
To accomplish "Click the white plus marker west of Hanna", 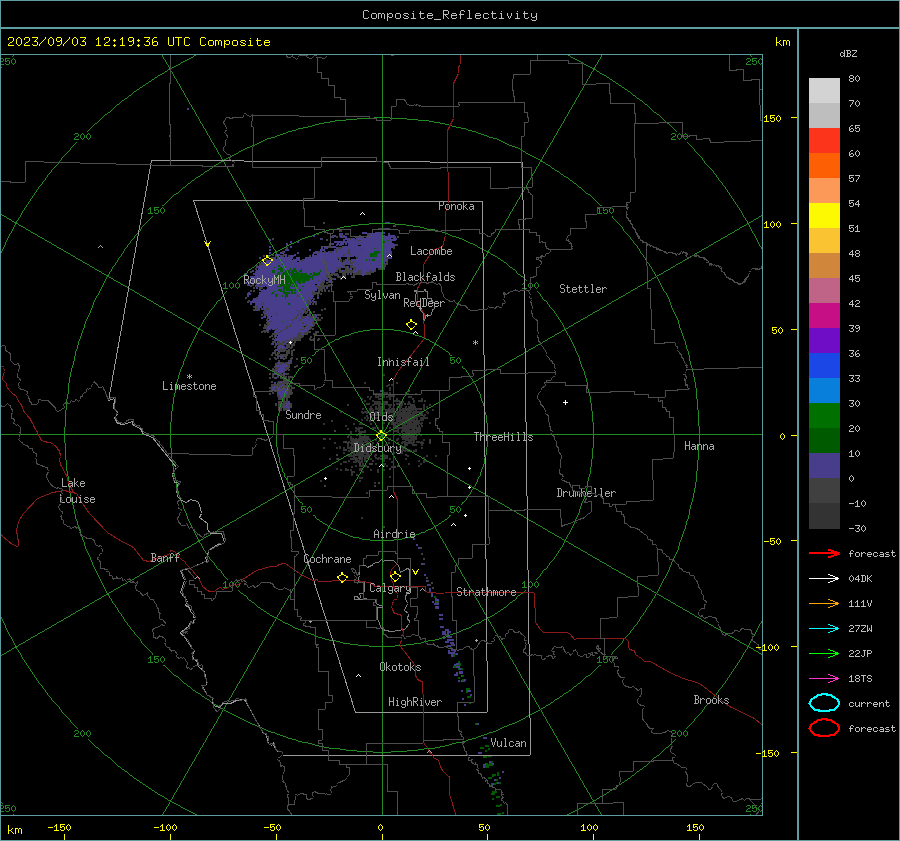I will pos(565,402).
